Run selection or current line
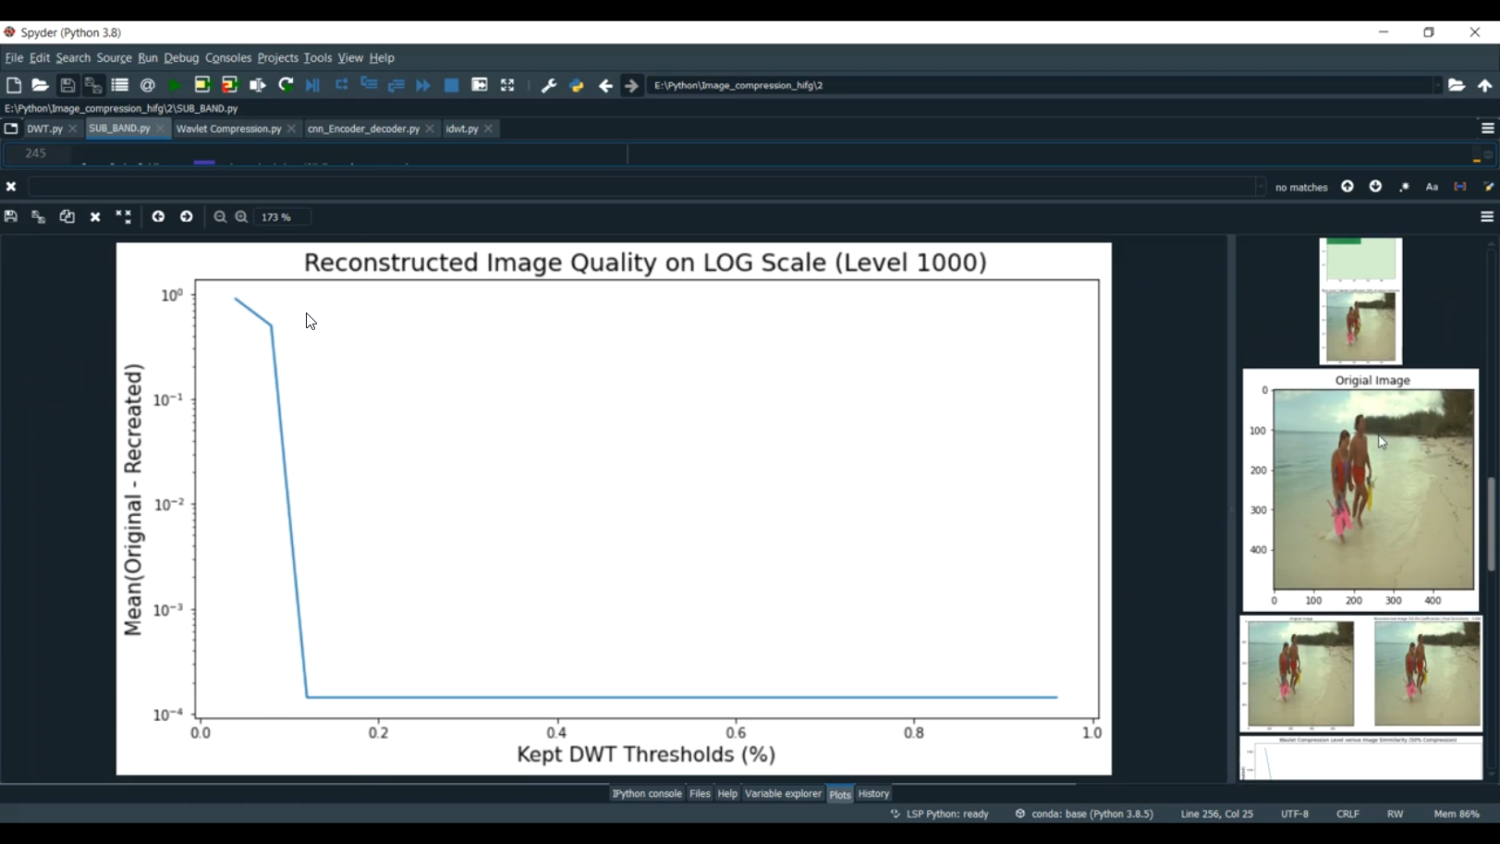This screenshot has width=1500, height=844. tap(257, 86)
